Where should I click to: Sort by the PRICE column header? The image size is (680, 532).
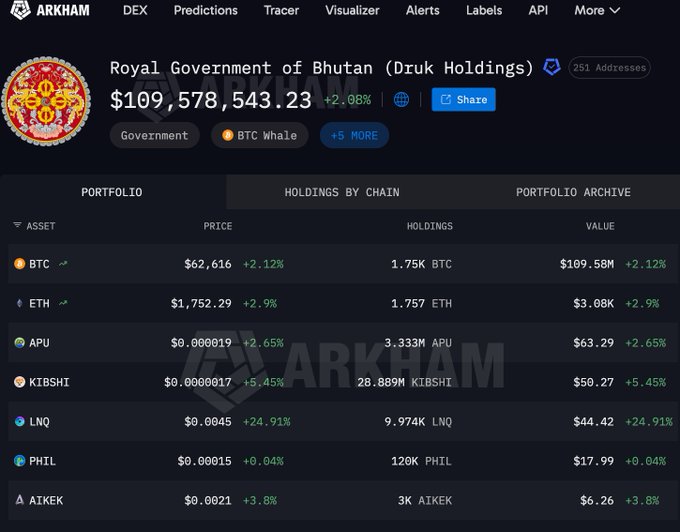[x=218, y=226]
